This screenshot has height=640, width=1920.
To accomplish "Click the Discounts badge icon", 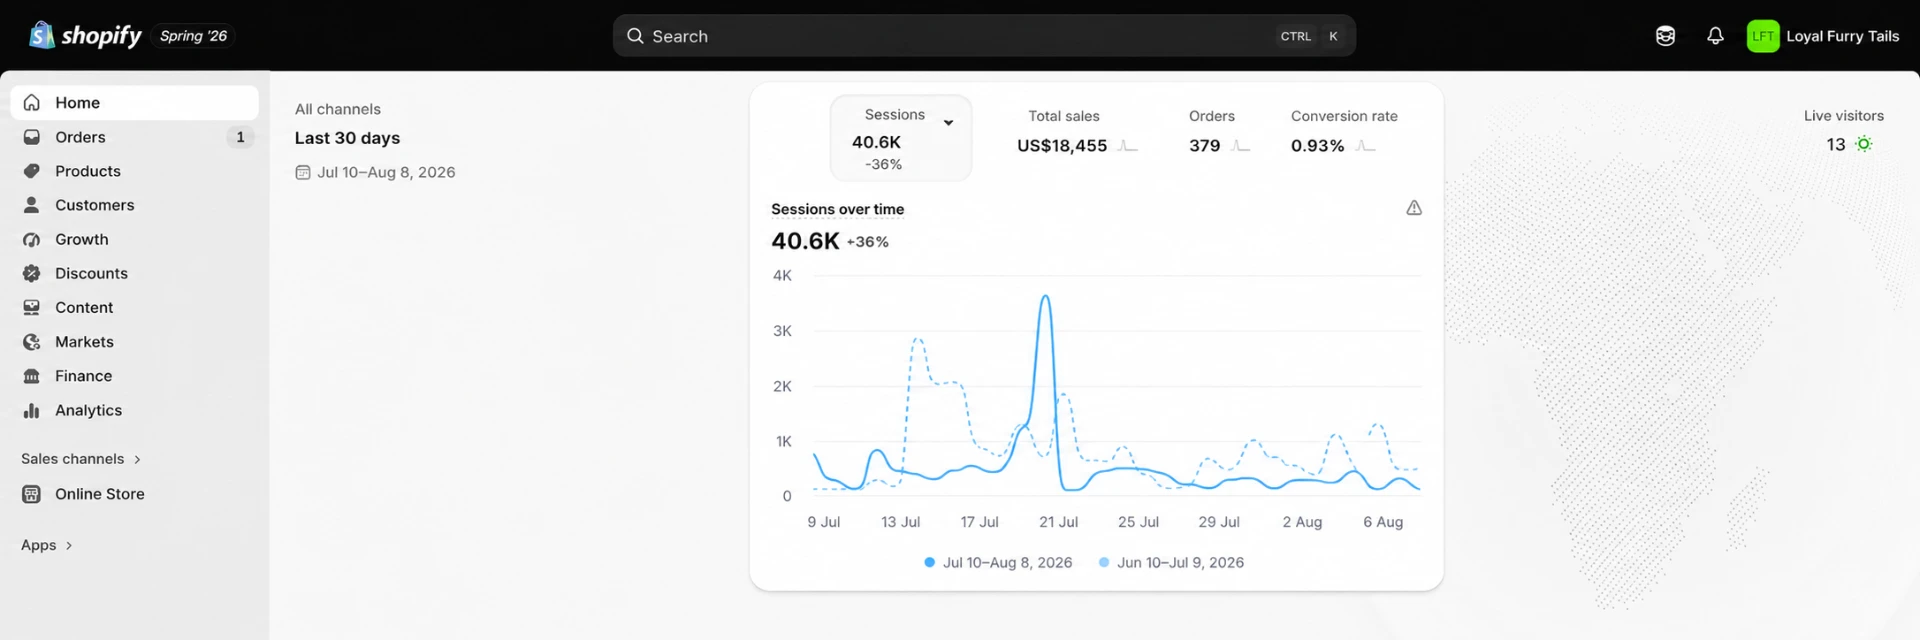I will [32, 274].
